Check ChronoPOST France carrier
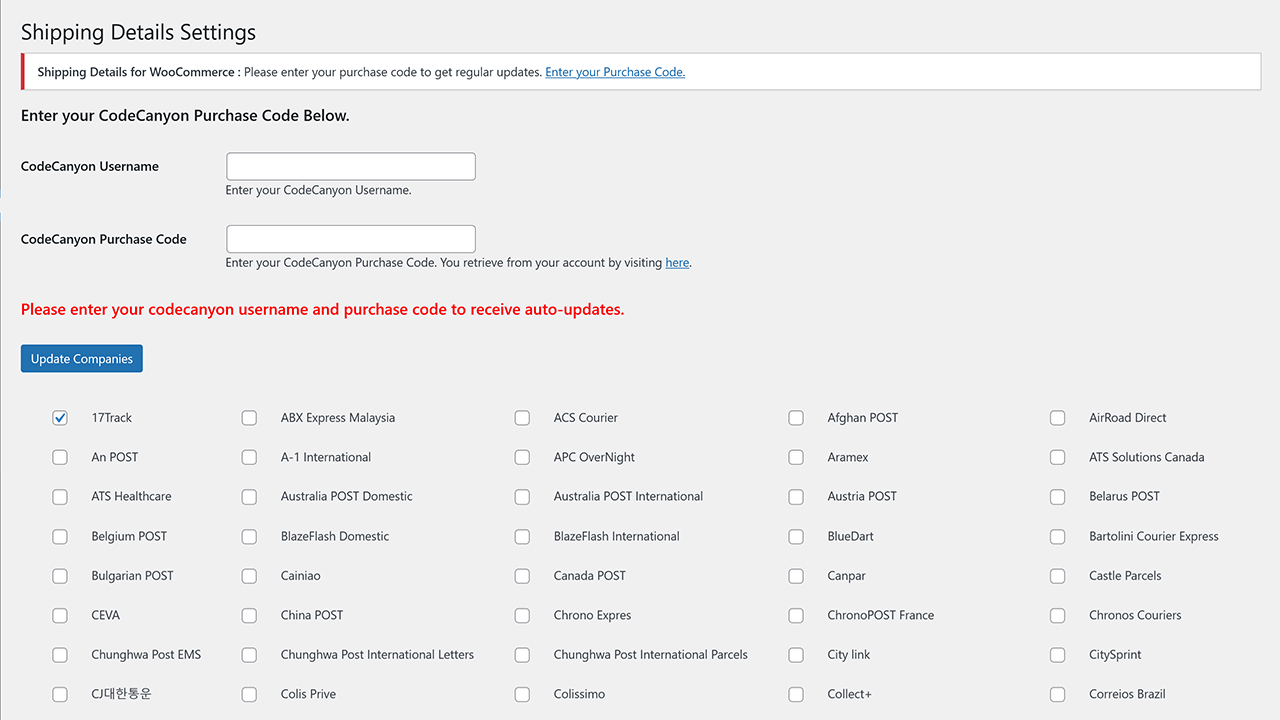 coord(796,615)
